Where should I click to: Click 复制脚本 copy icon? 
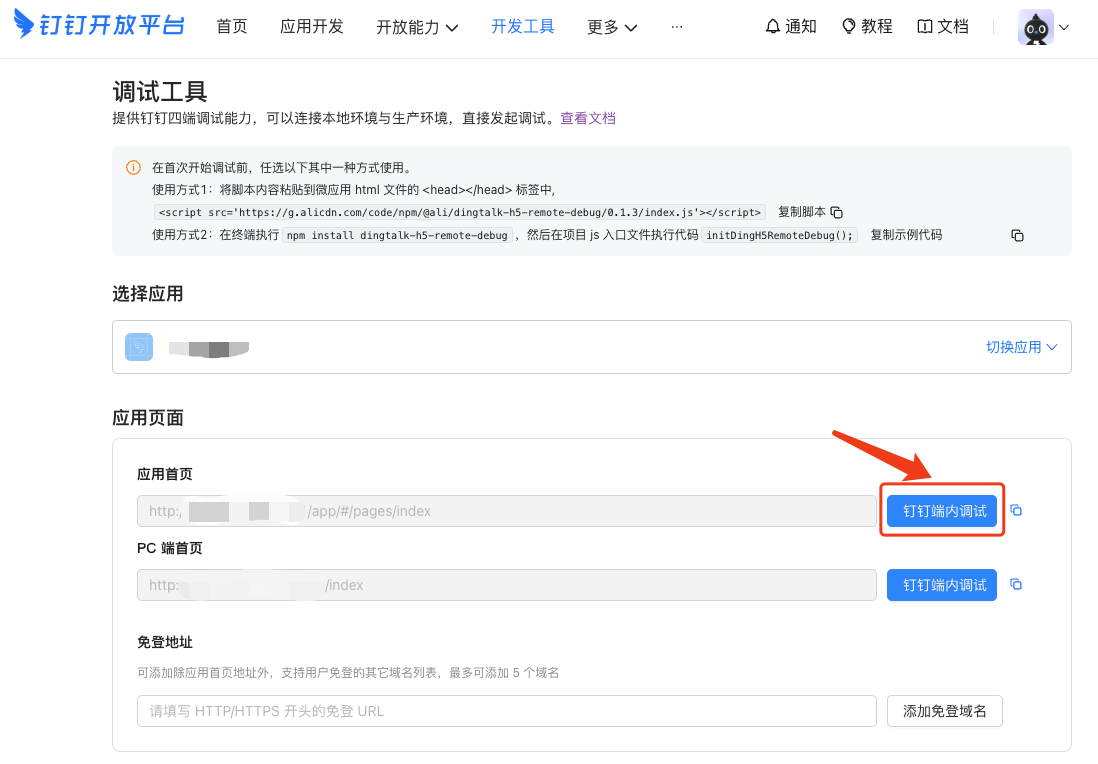pos(837,212)
